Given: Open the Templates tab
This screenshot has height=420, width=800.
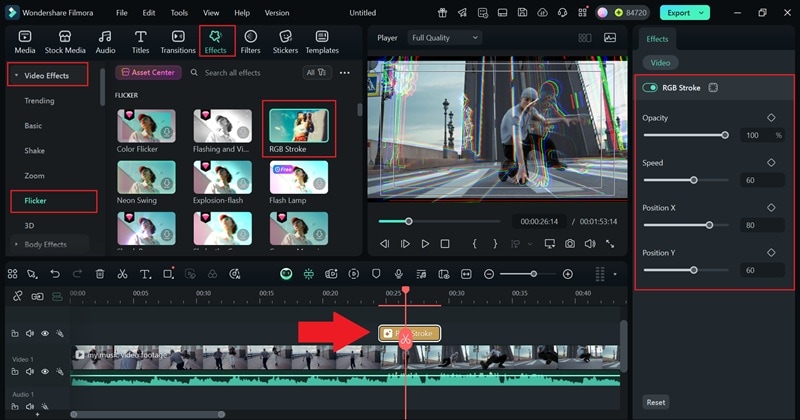Looking at the screenshot, I should (x=322, y=42).
